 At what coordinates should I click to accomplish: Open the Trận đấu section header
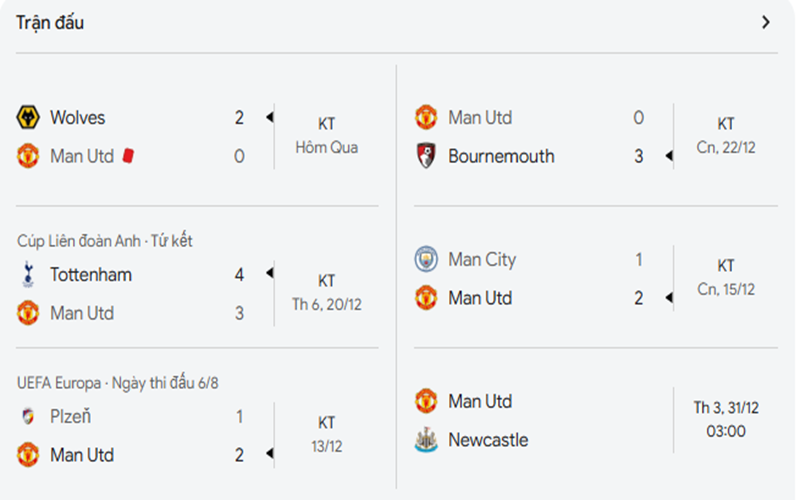[x=50, y=22]
